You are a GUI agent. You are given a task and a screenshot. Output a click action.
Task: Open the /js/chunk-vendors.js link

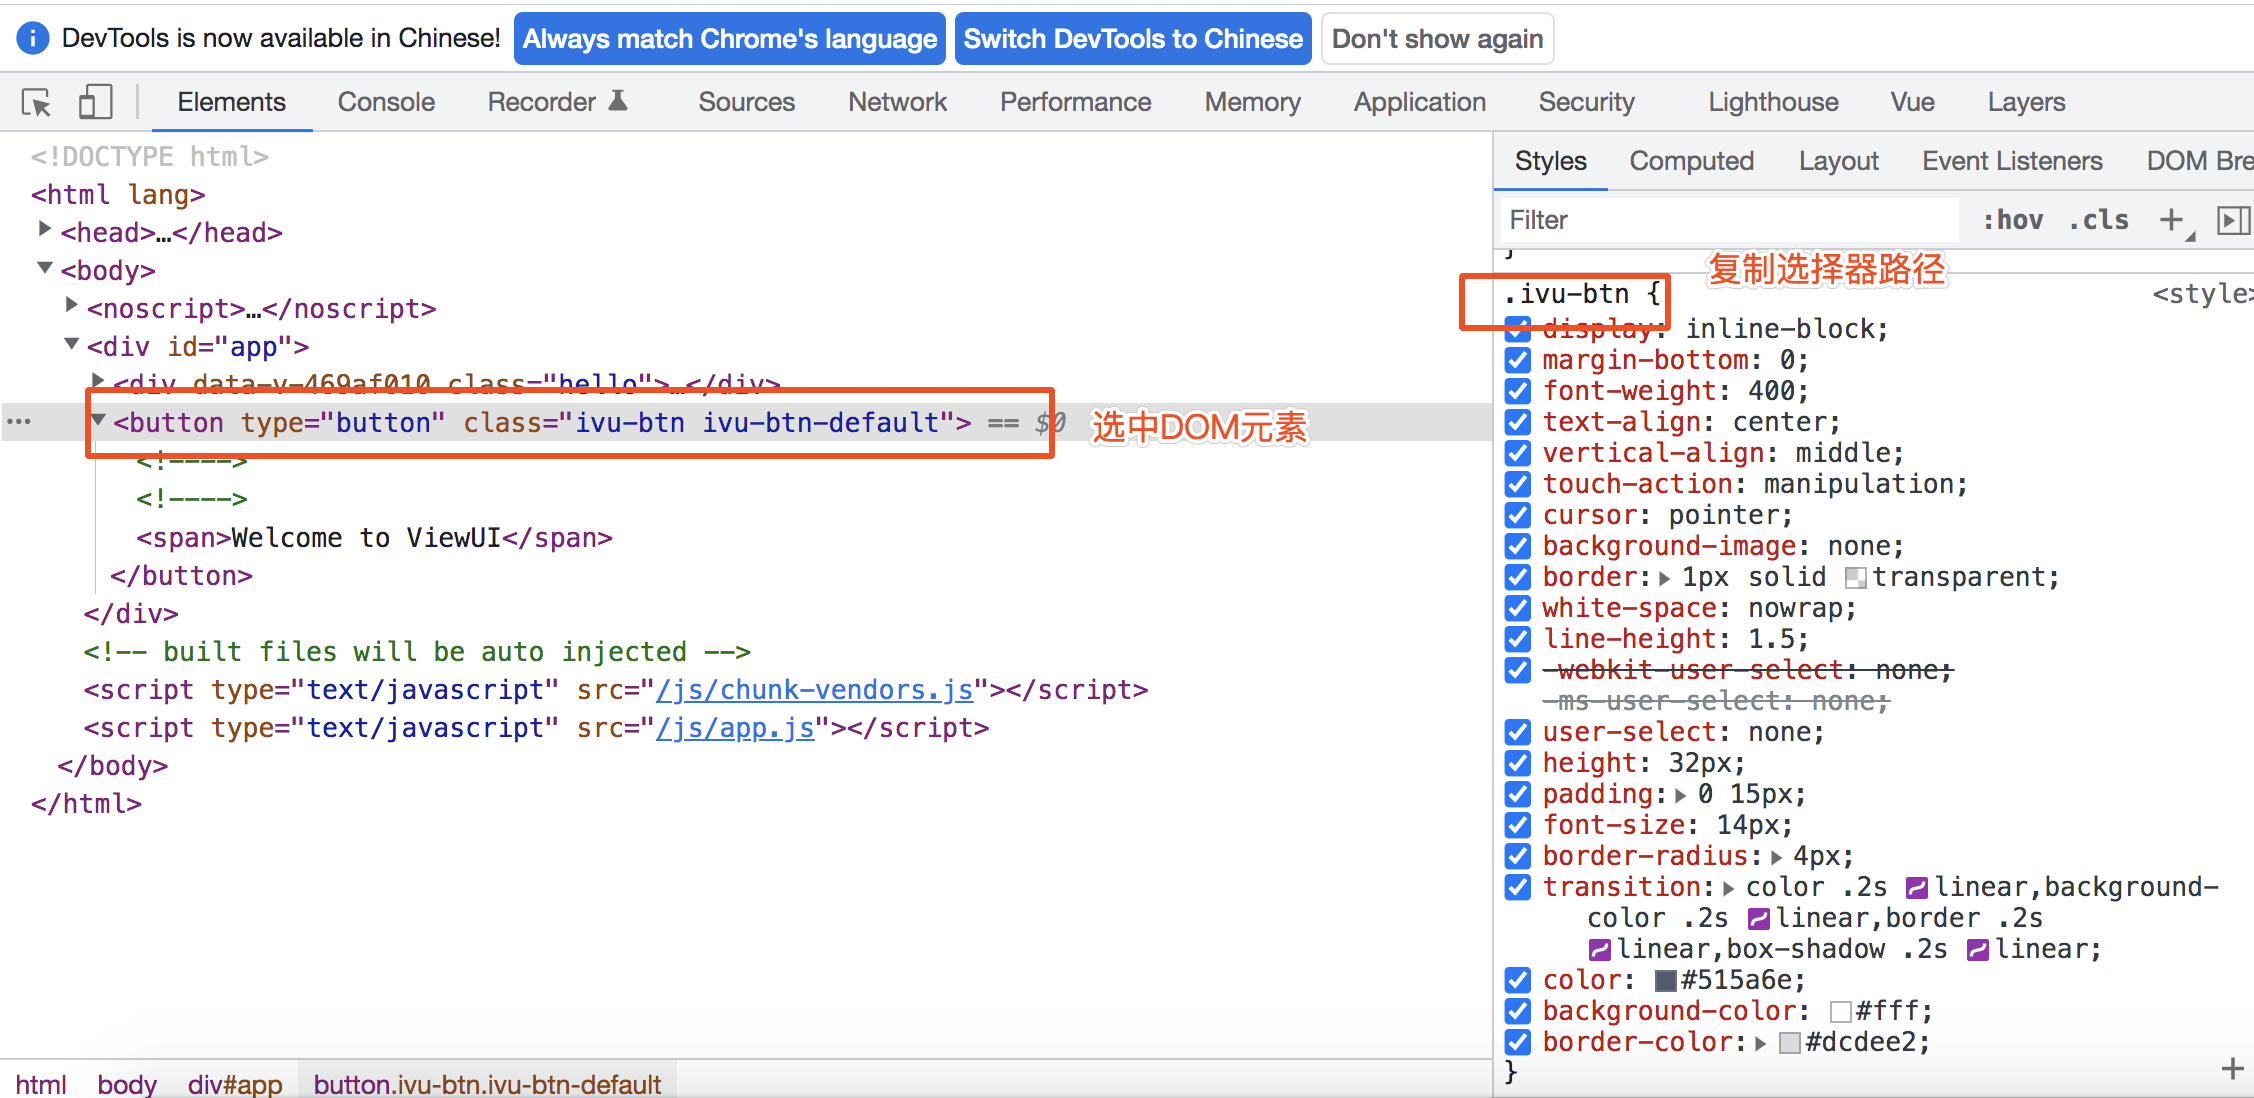point(814,690)
